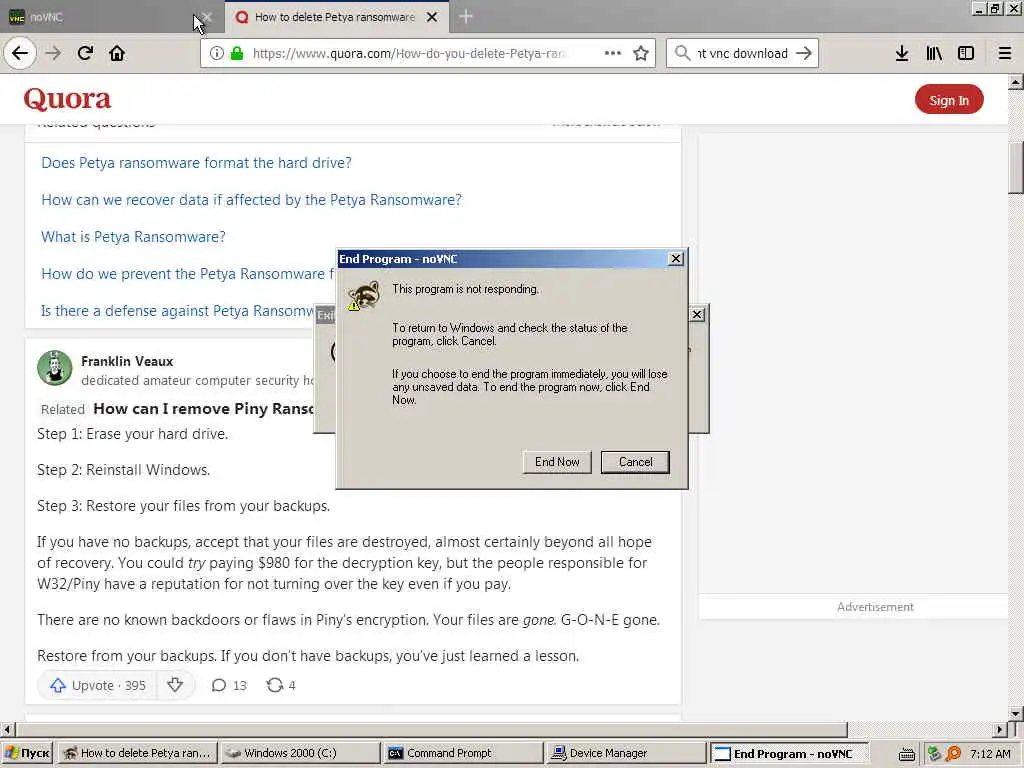Click the program icon in End Program dialog
The image size is (1024, 768).
364,296
